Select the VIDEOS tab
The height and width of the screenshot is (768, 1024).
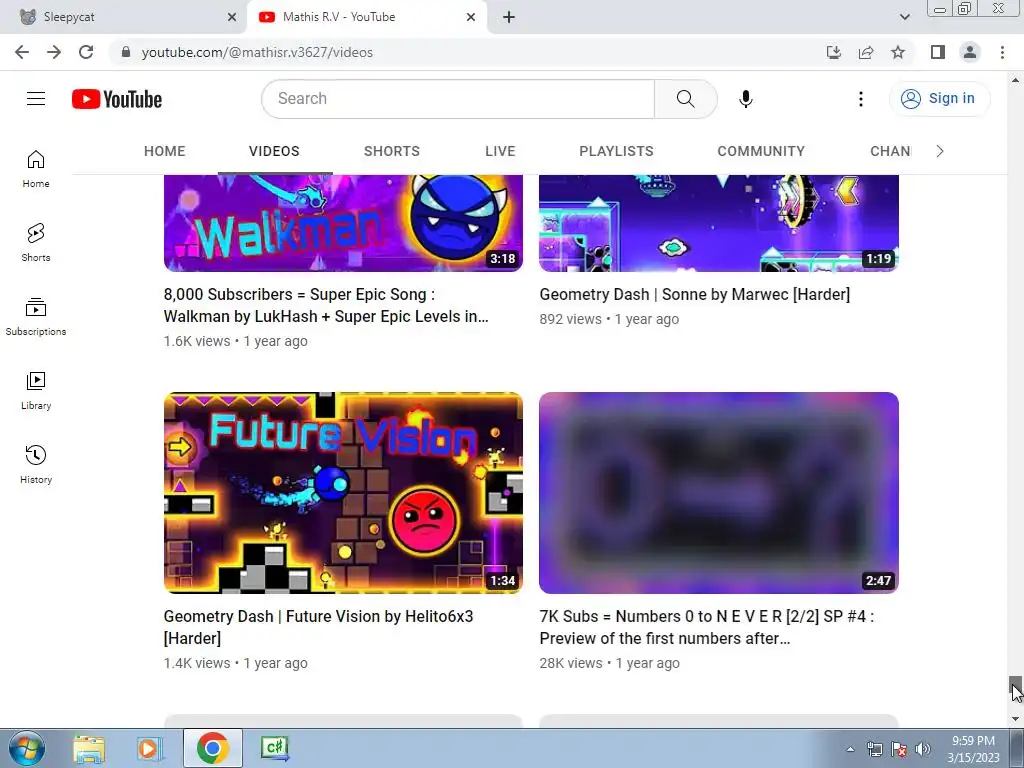[274, 152]
